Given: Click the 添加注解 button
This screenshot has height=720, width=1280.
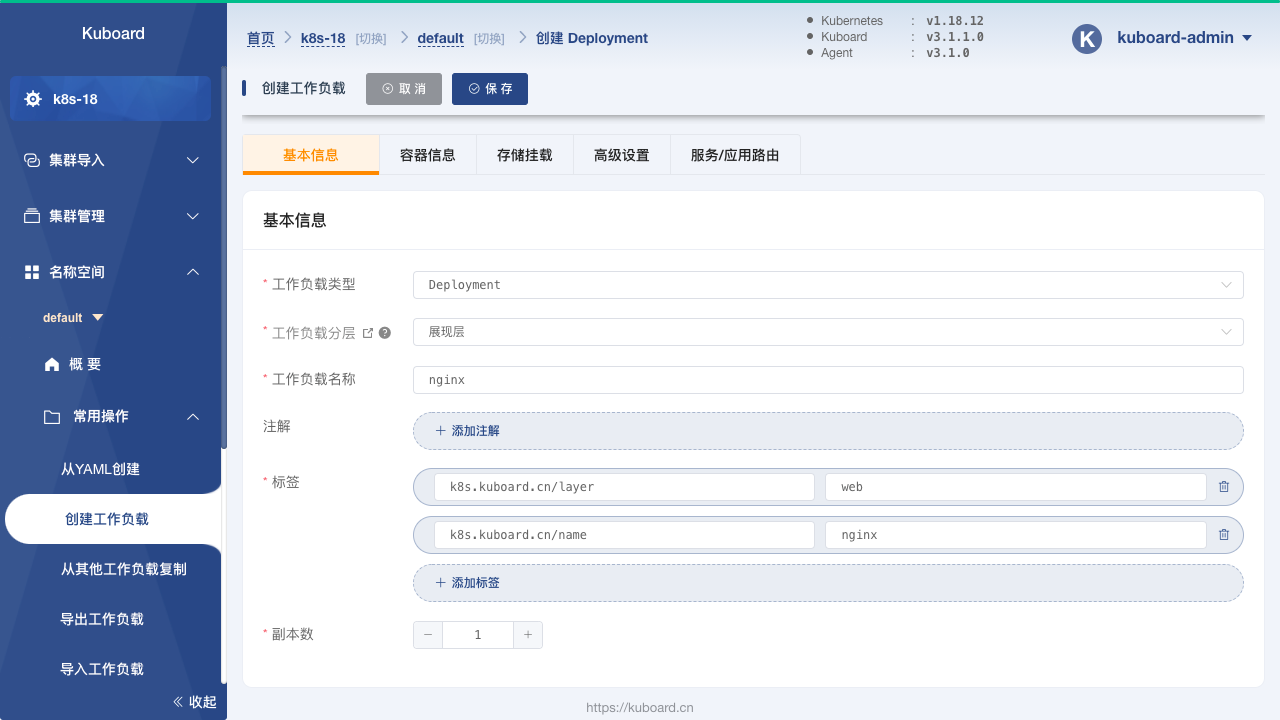Looking at the screenshot, I should pos(828,431).
